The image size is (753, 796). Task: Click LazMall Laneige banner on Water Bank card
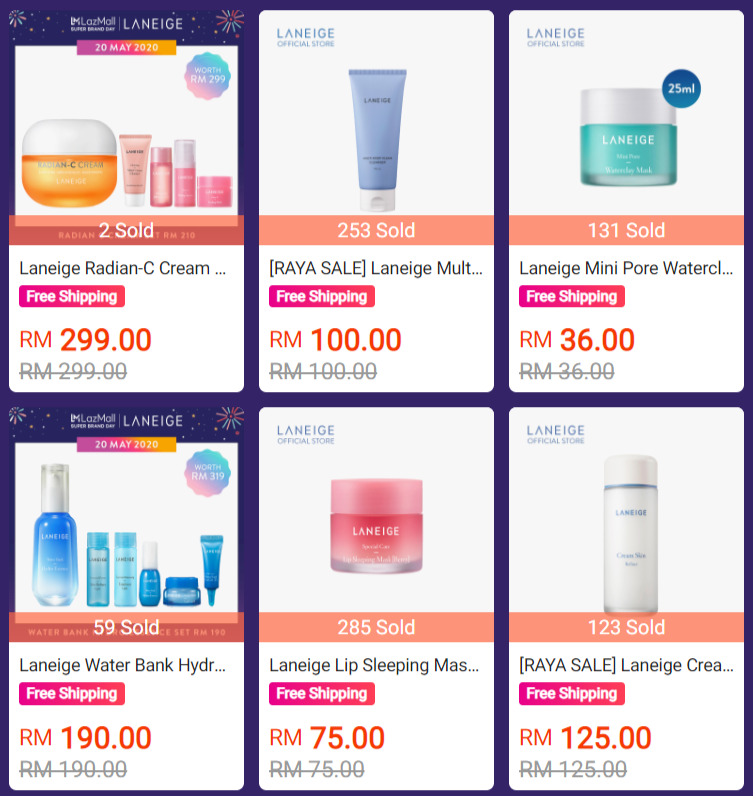pos(126,421)
